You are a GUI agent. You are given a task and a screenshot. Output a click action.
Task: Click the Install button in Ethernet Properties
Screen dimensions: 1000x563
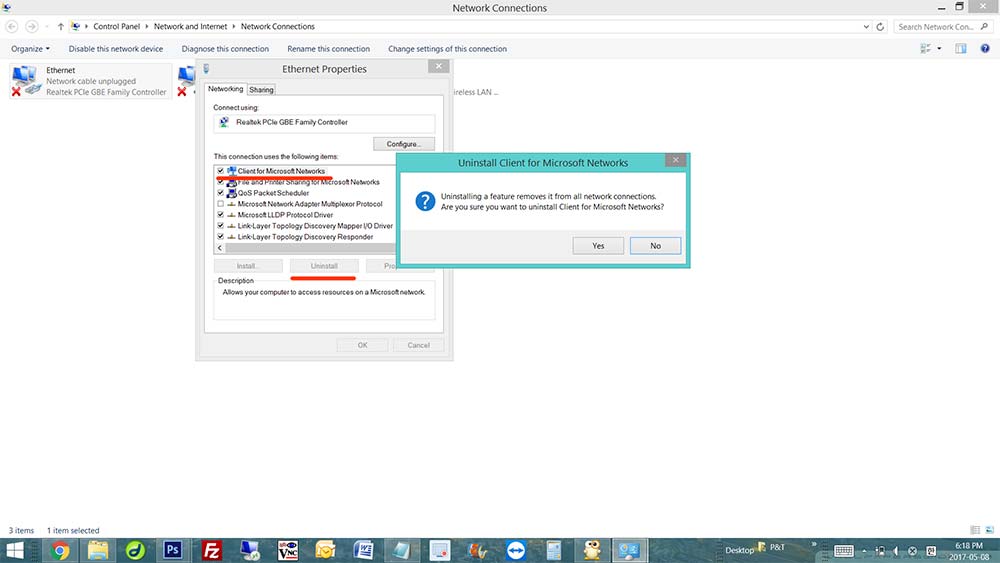(248, 266)
